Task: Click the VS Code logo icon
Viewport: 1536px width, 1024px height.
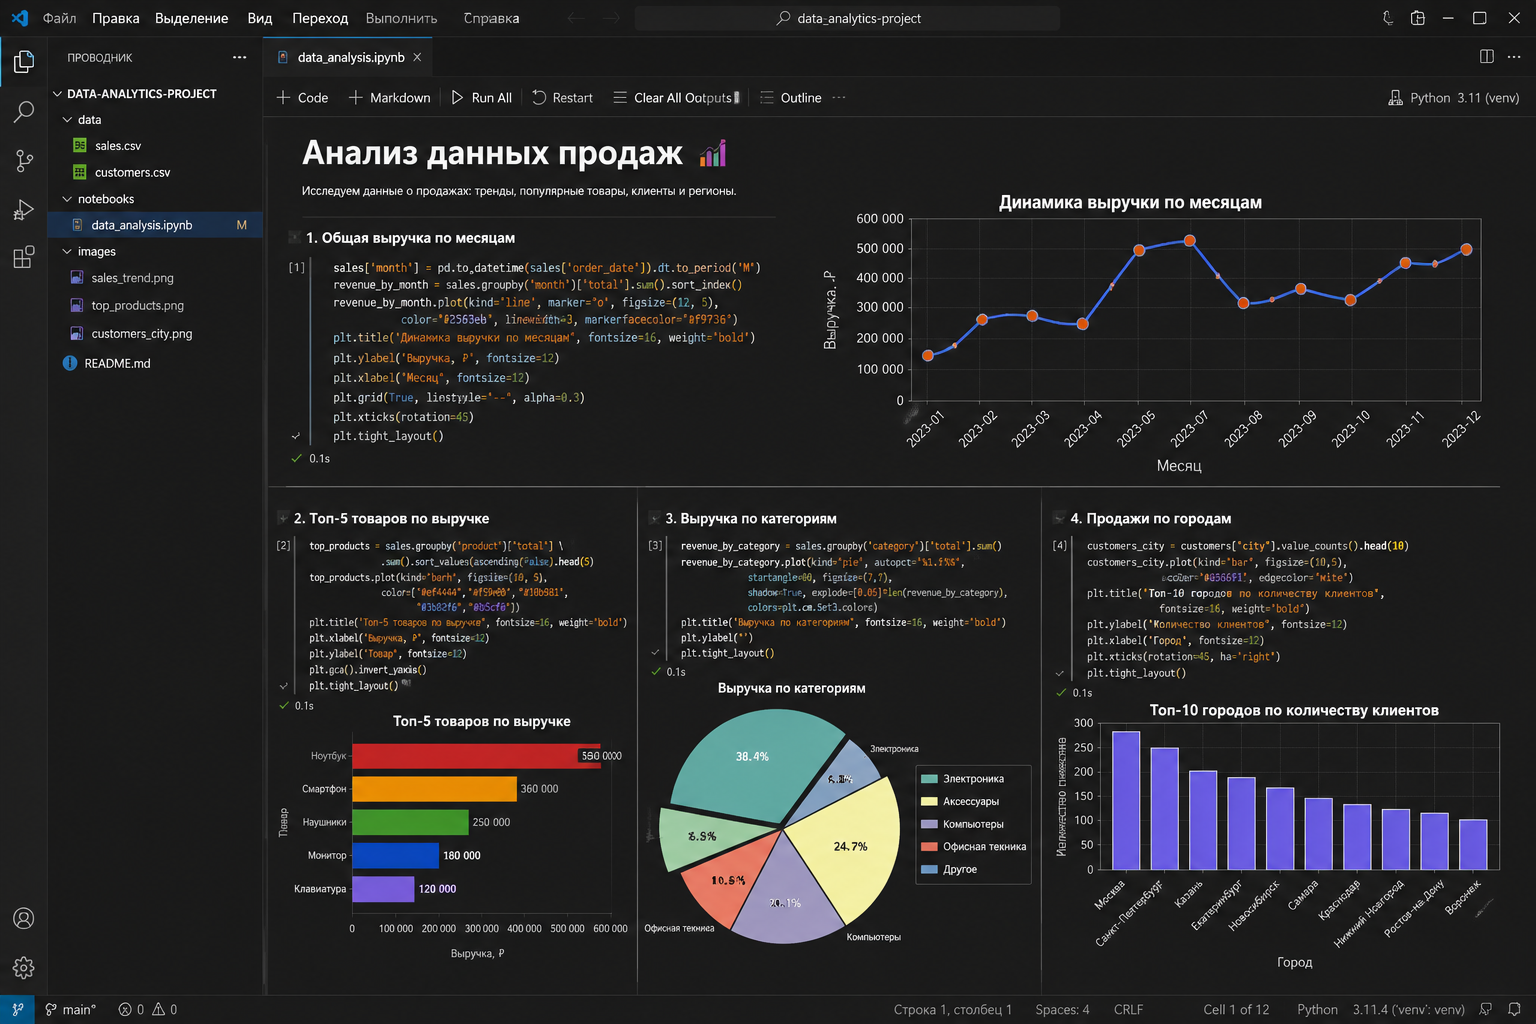Action: click(x=19, y=18)
